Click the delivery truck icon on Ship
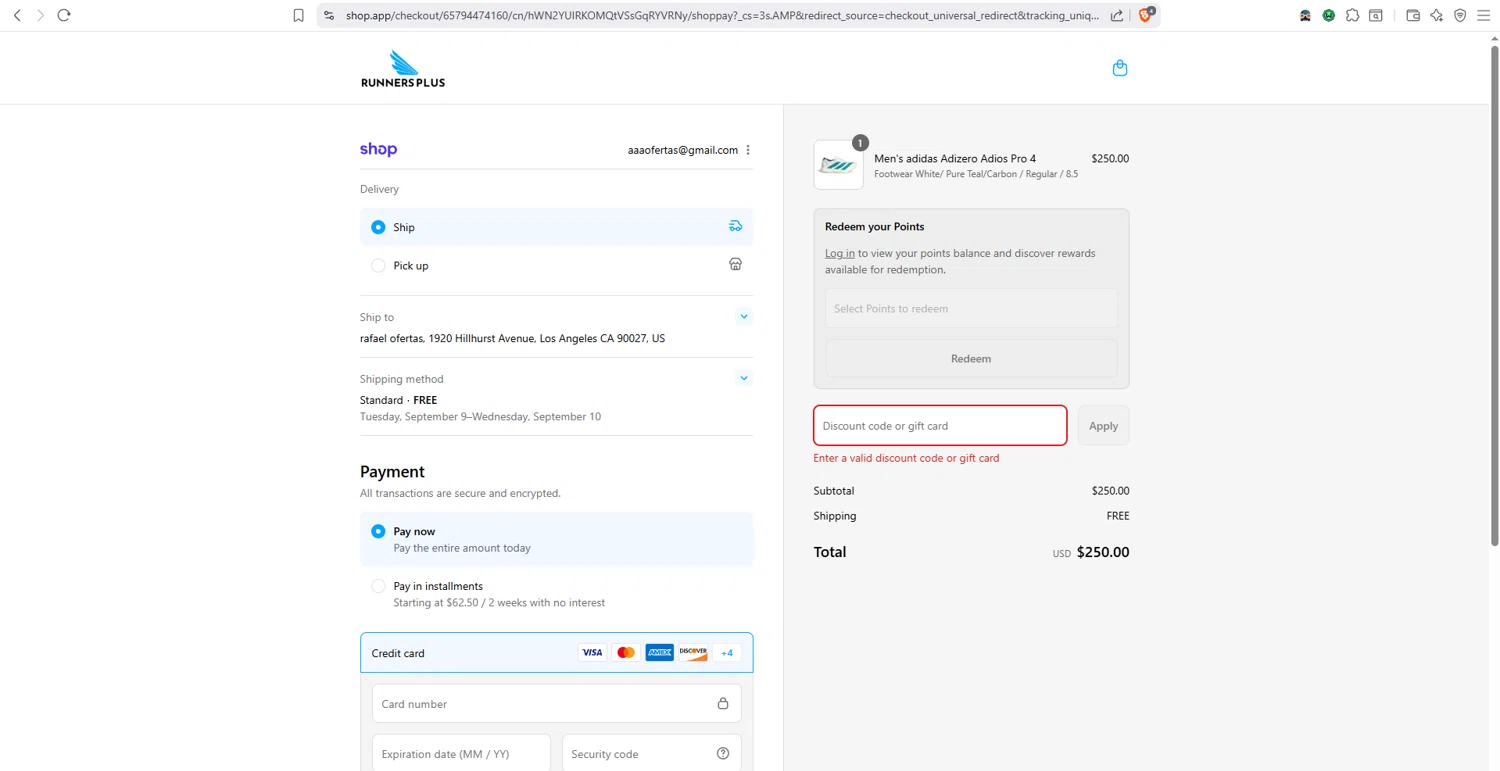 coord(735,226)
